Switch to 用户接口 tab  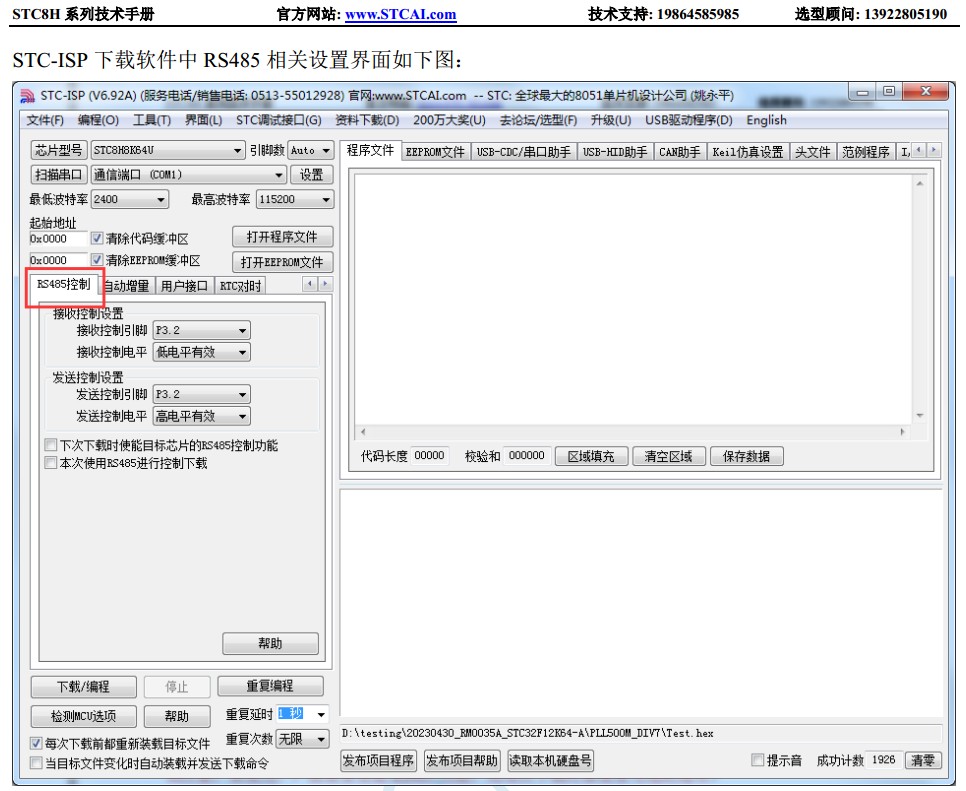click(x=184, y=286)
